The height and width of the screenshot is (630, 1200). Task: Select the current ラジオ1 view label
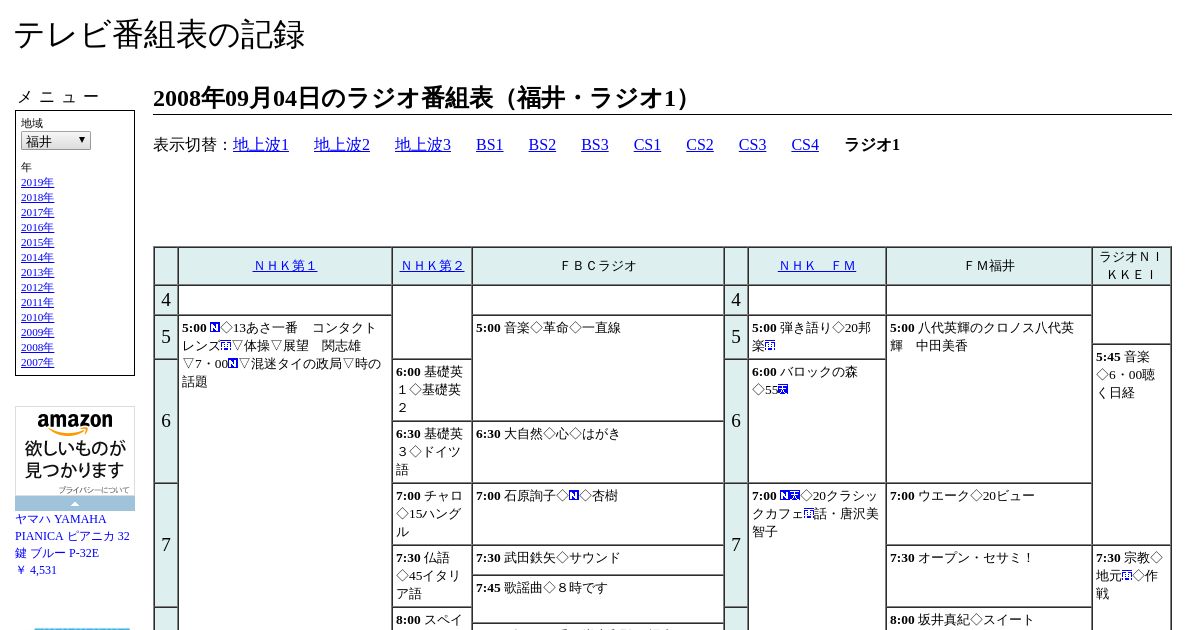coord(872,145)
